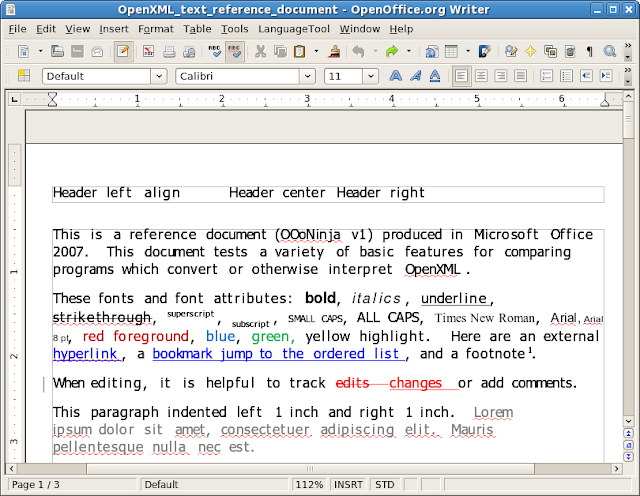Toggle Edit File mode icon

[123, 51]
